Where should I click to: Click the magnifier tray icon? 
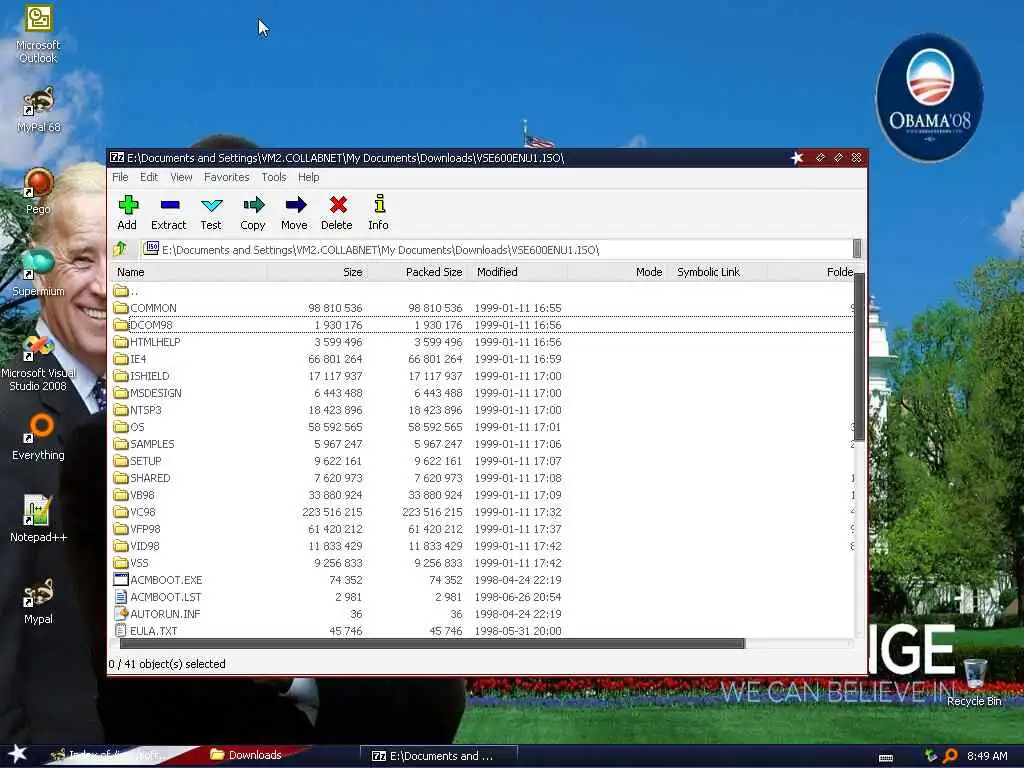tap(950, 756)
